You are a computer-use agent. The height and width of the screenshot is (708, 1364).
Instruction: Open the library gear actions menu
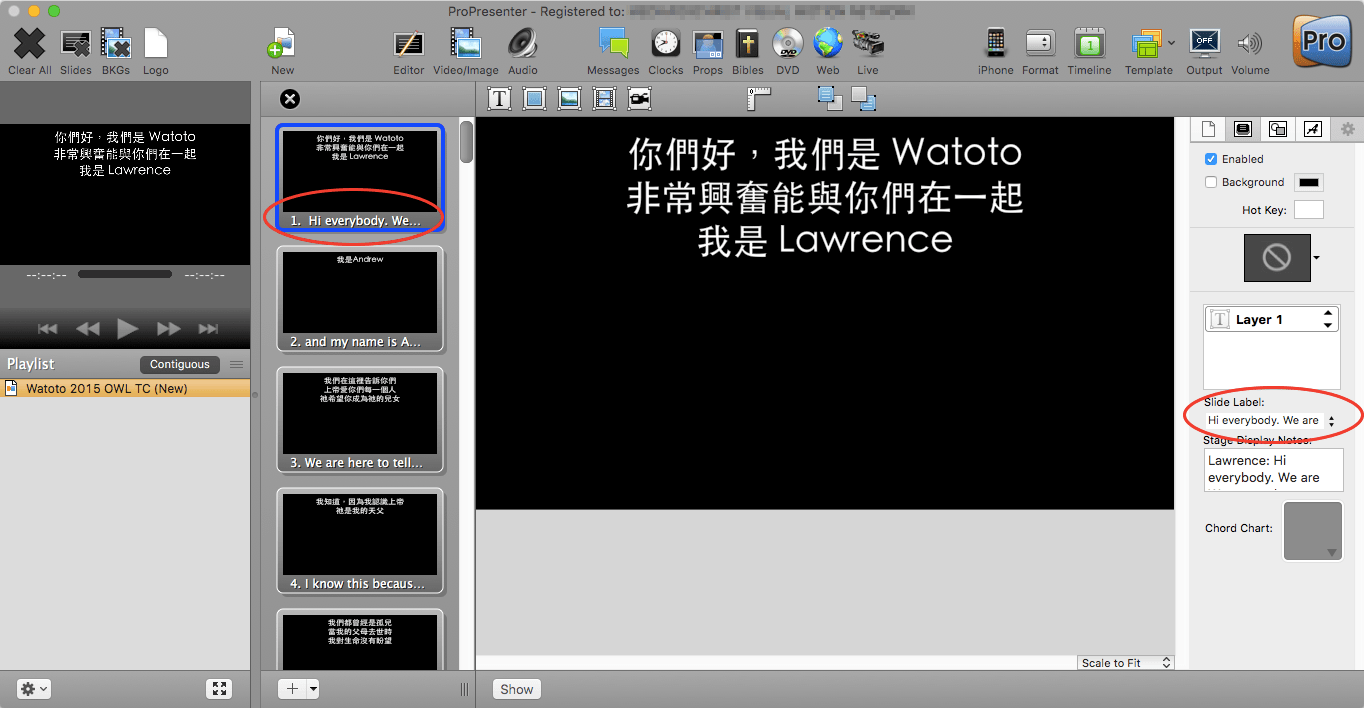(x=34, y=689)
